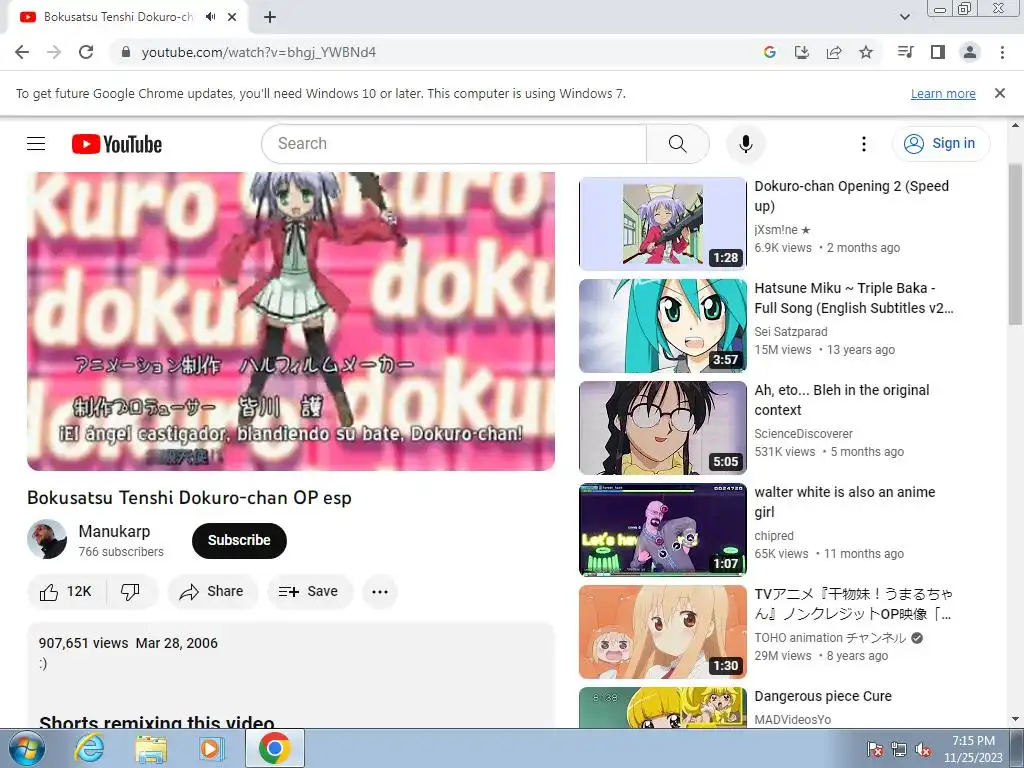Open more actions ellipsis under video
The height and width of the screenshot is (768, 1024).
380,592
